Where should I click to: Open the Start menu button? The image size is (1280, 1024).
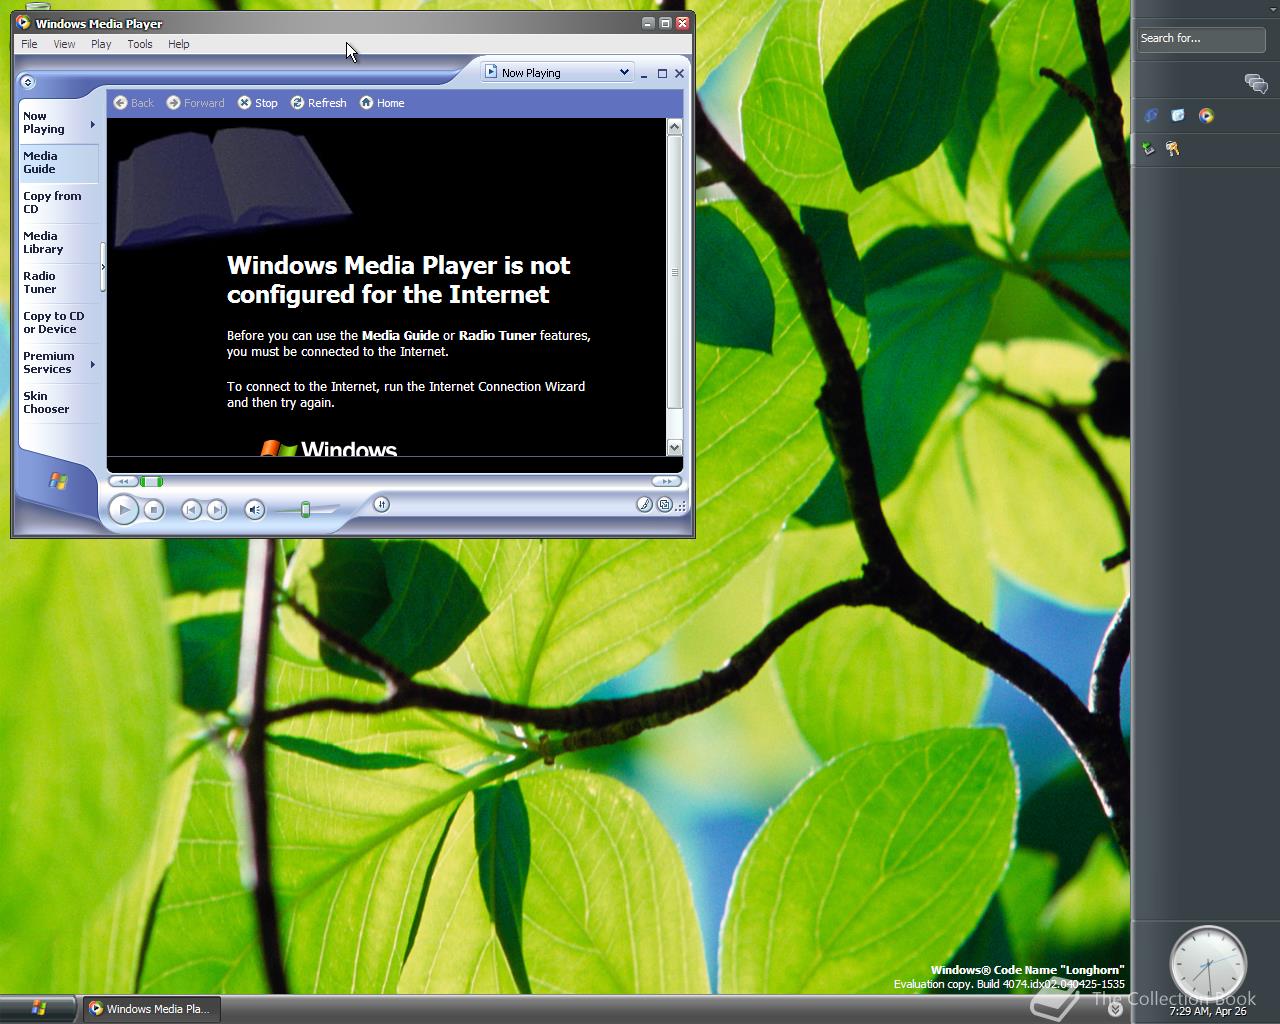[x=38, y=1008]
